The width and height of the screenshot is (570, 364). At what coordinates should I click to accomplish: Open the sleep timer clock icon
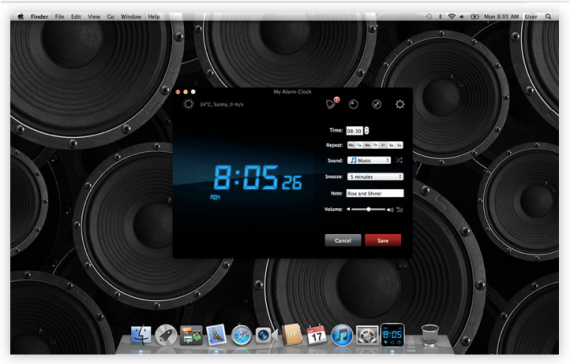[x=353, y=105]
